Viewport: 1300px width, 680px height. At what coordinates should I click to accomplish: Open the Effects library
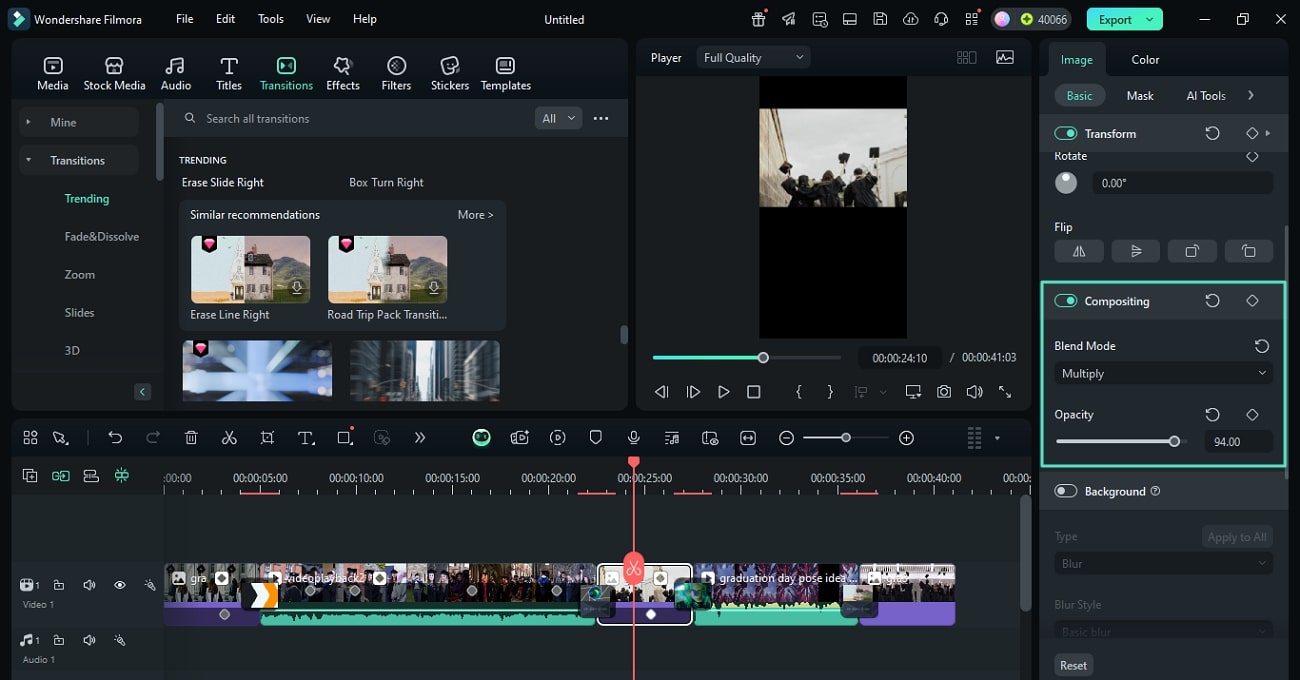coord(342,73)
